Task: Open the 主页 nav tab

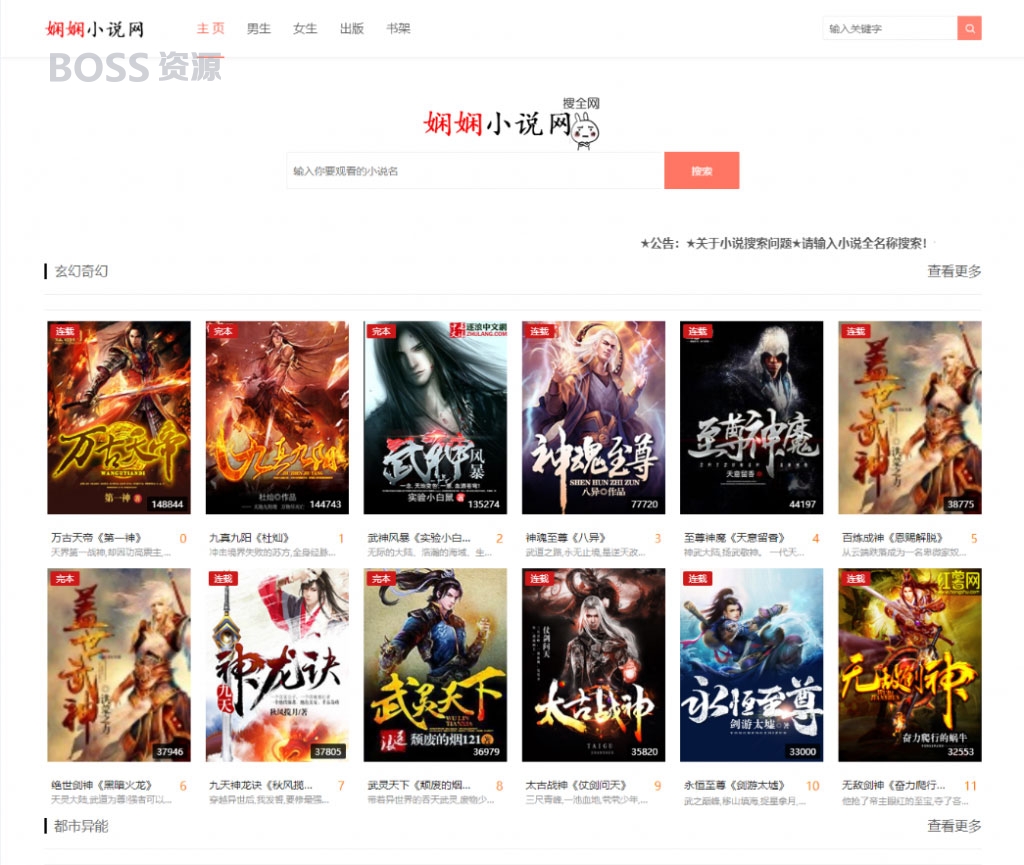Action: (210, 28)
